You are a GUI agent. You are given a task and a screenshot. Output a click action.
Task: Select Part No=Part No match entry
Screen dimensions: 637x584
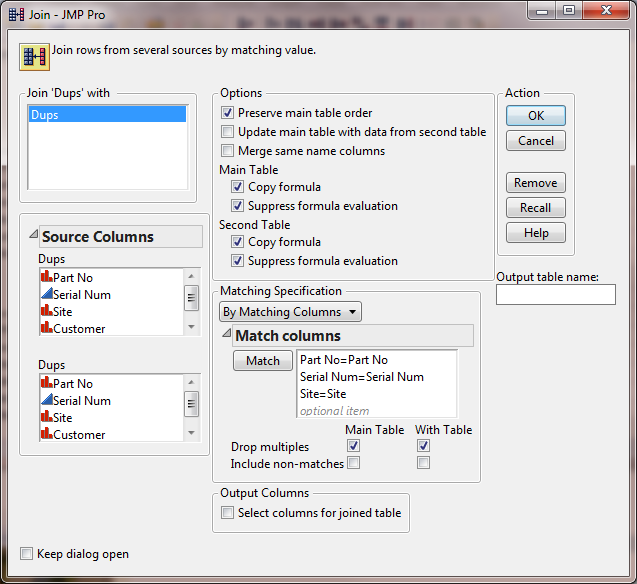click(344, 360)
